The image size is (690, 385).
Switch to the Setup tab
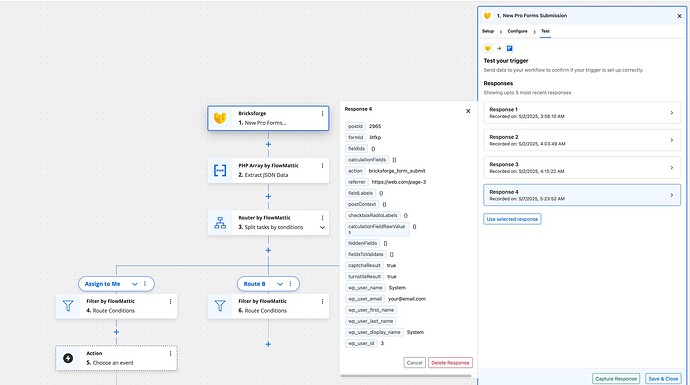tap(488, 31)
